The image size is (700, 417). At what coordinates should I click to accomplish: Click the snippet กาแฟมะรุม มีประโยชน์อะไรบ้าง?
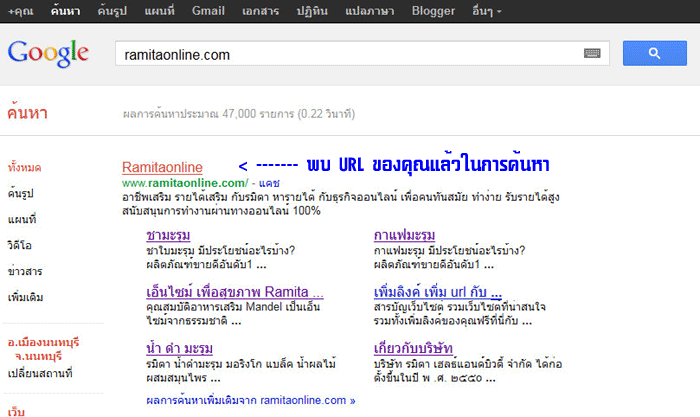pos(450,257)
